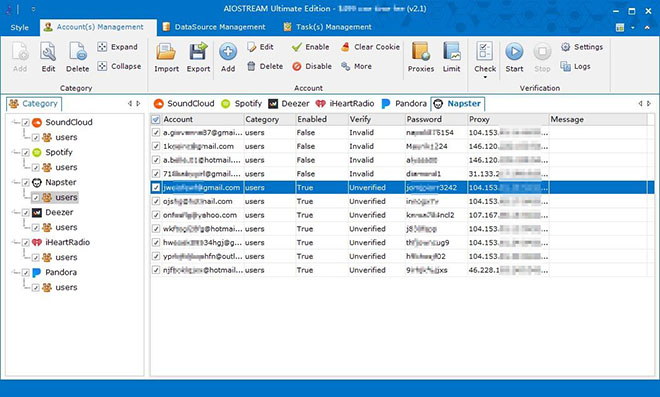Click the Napster icon in category tree
Viewport: 660px width, 397px height.
coord(37,182)
